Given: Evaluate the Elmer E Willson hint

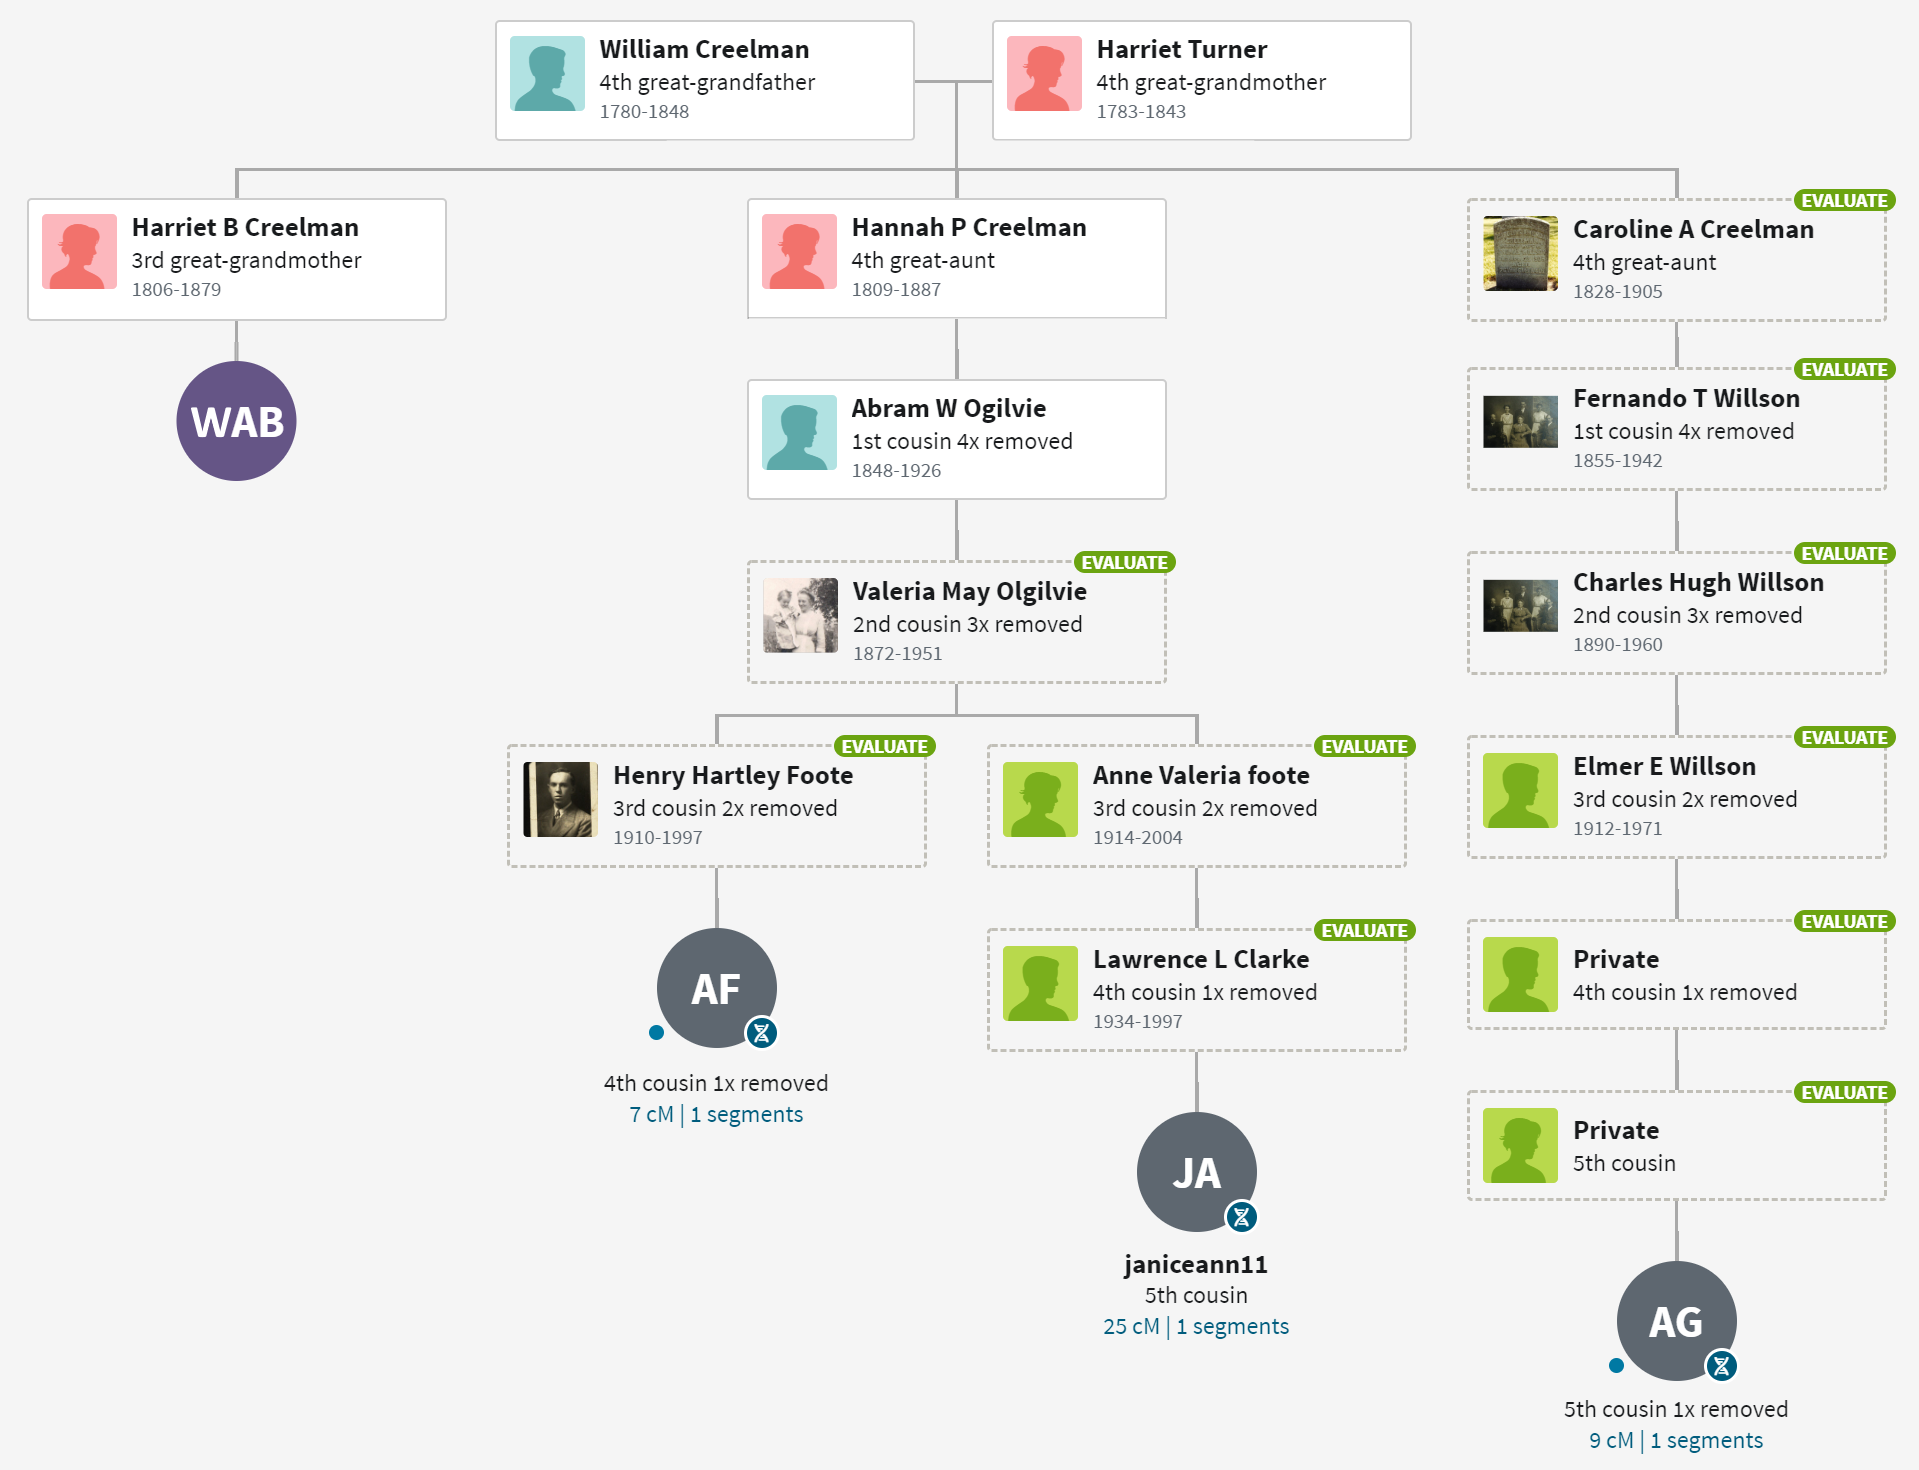Looking at the screenshot, I should coord(1844,738).
